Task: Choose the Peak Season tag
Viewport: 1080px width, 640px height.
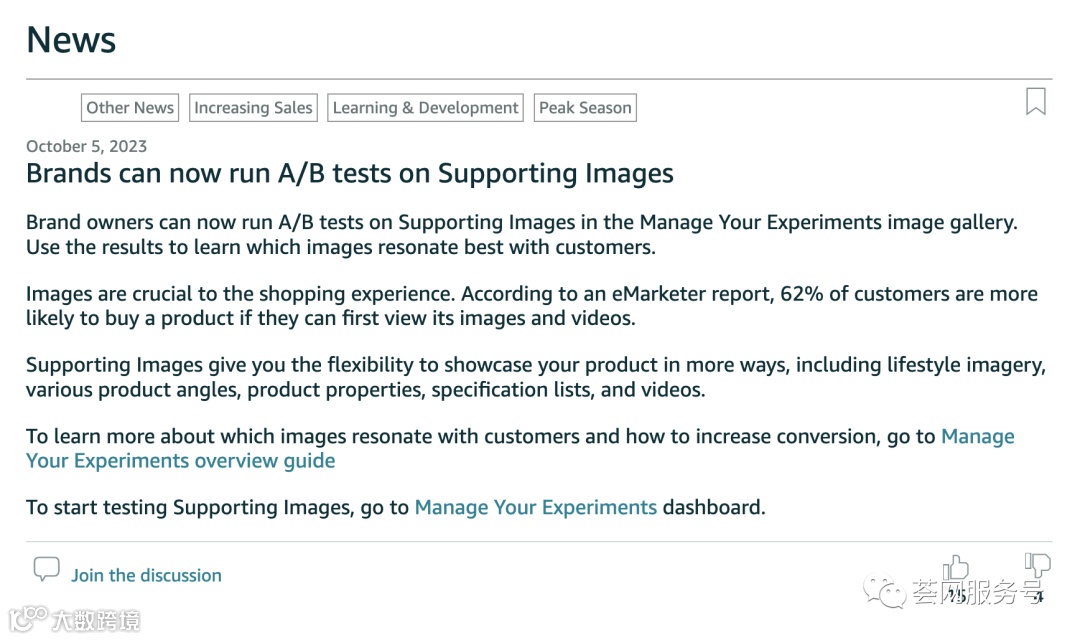Action: click(585, 108)
